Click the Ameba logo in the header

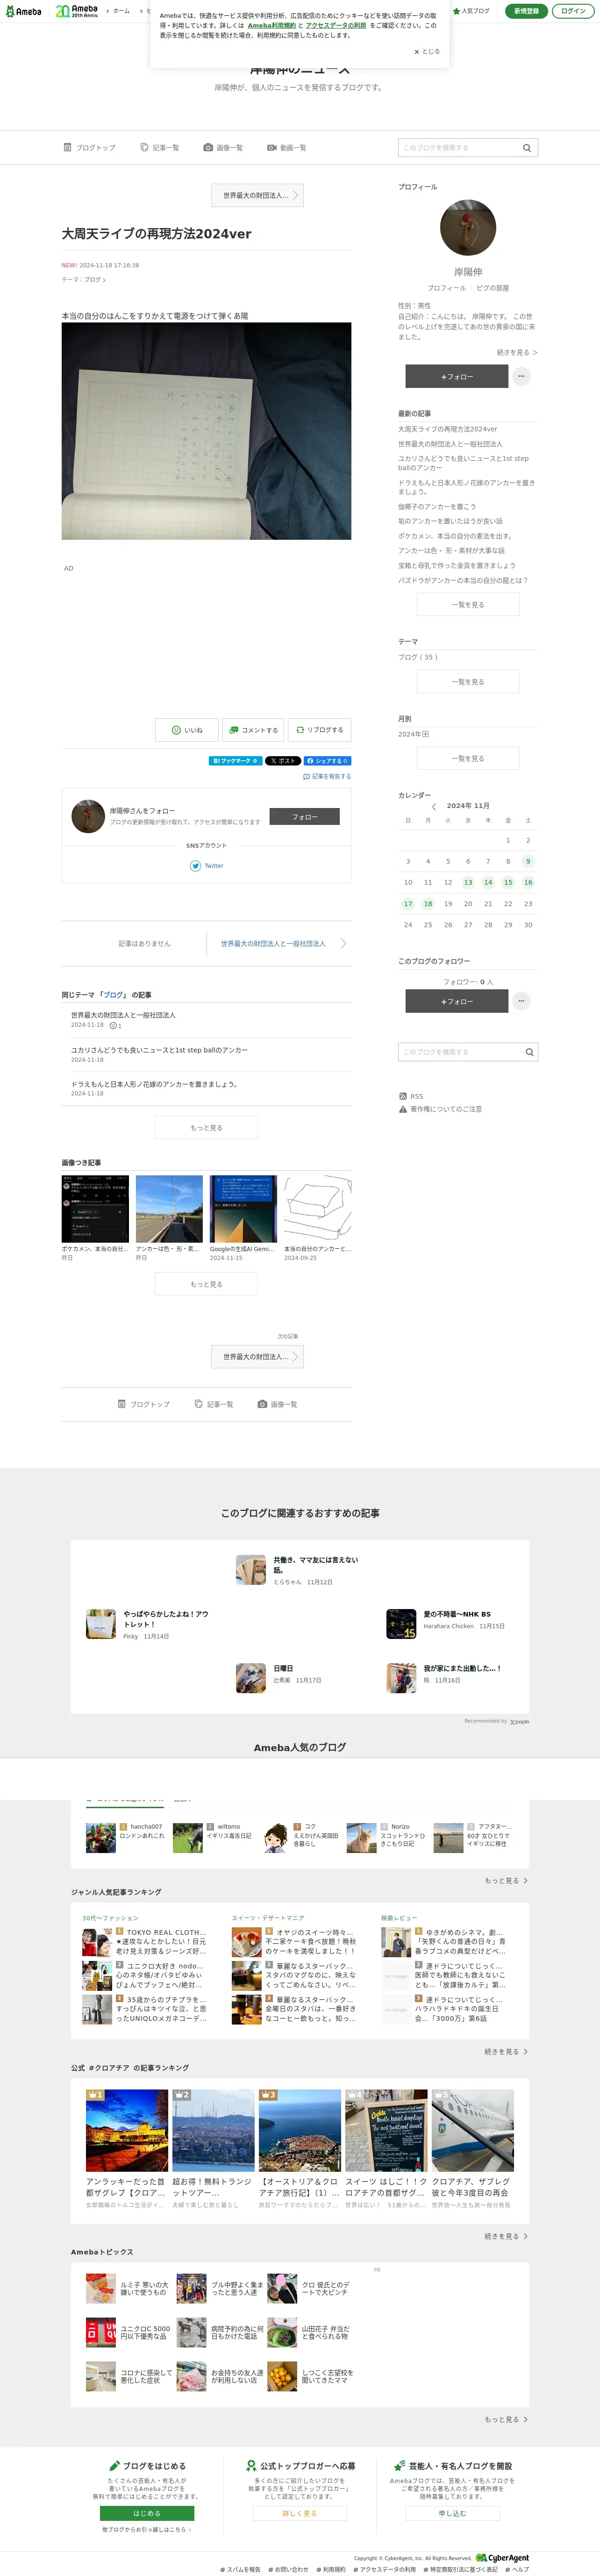[23, 11]
